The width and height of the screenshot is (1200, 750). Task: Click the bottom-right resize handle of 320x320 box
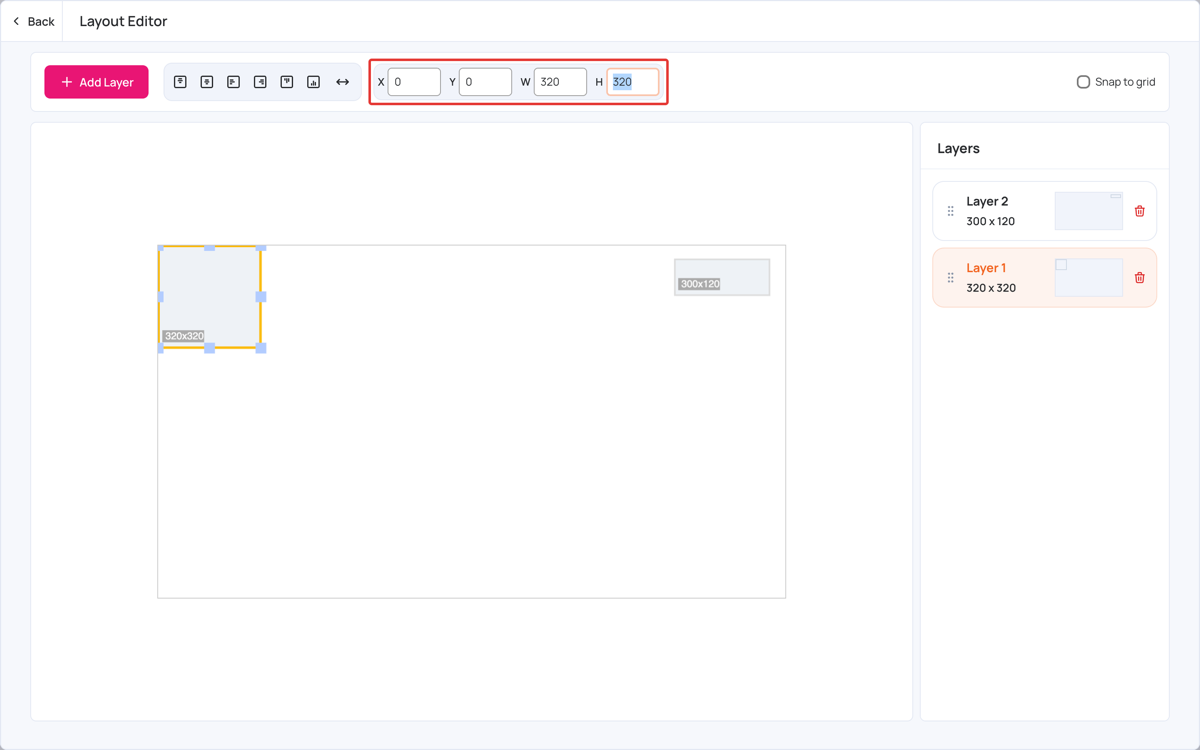point(261,348)
